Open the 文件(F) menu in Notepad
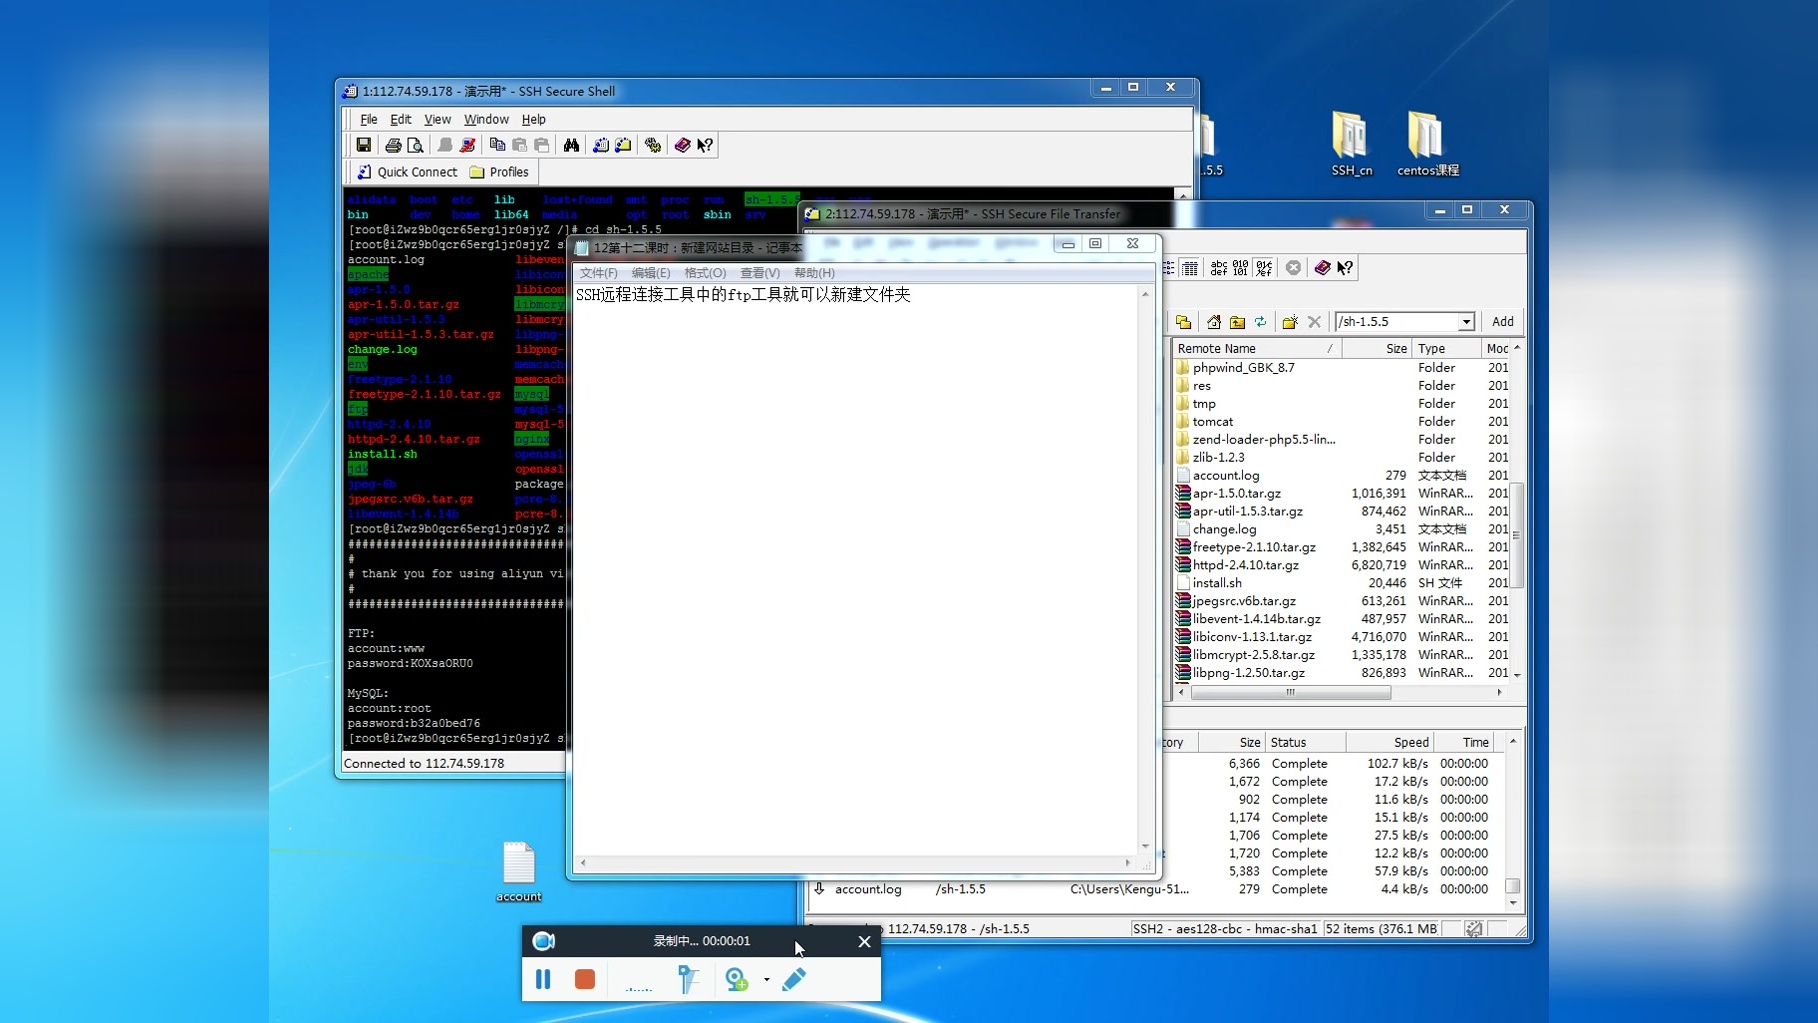 pyautogui.click(x=598, y=273)
